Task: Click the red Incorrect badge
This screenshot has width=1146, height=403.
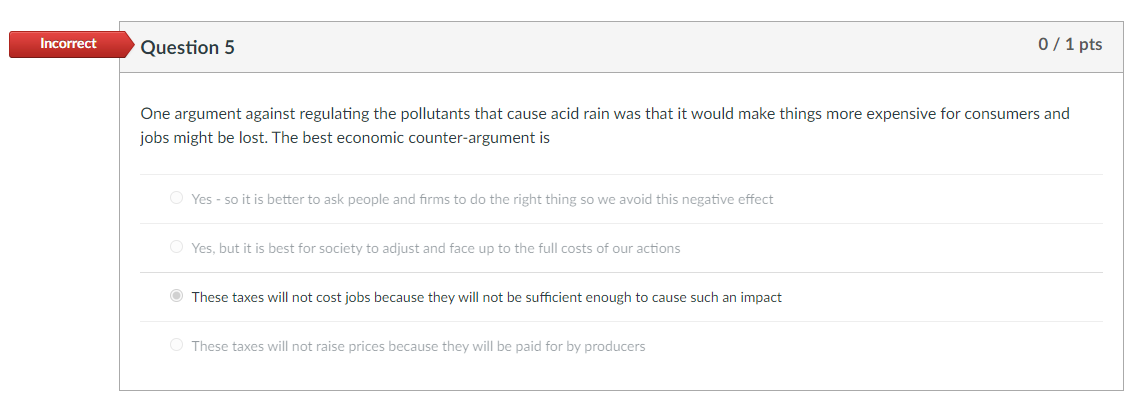Action: [68, 44]
